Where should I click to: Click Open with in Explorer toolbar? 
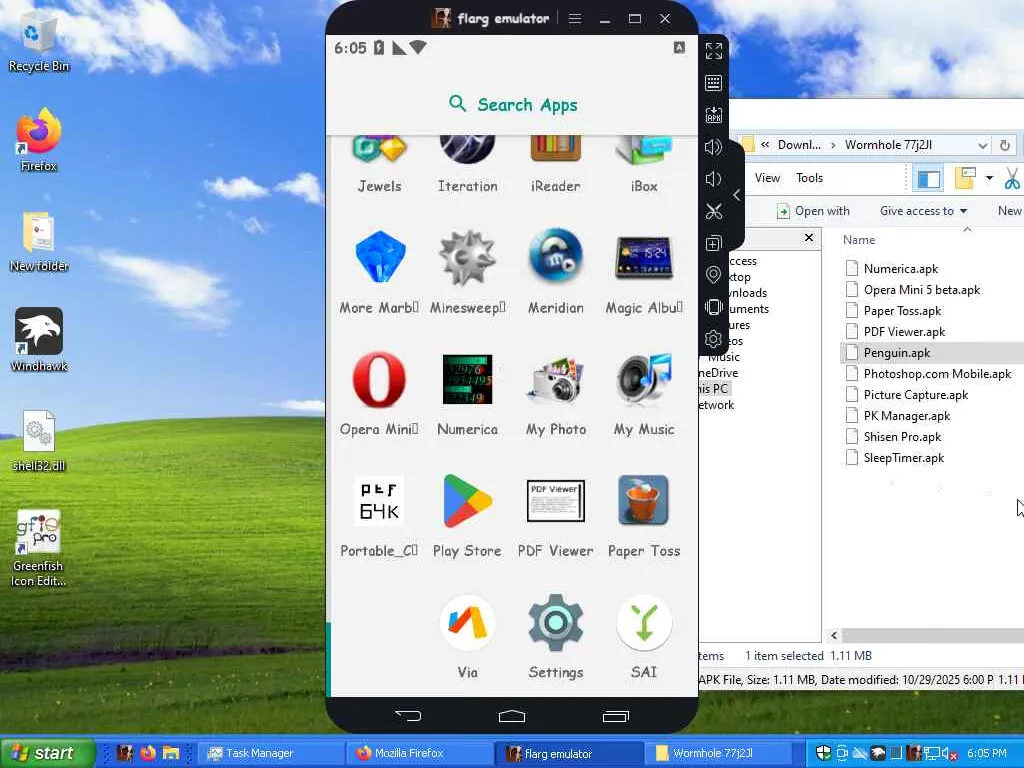coord(813,211)
